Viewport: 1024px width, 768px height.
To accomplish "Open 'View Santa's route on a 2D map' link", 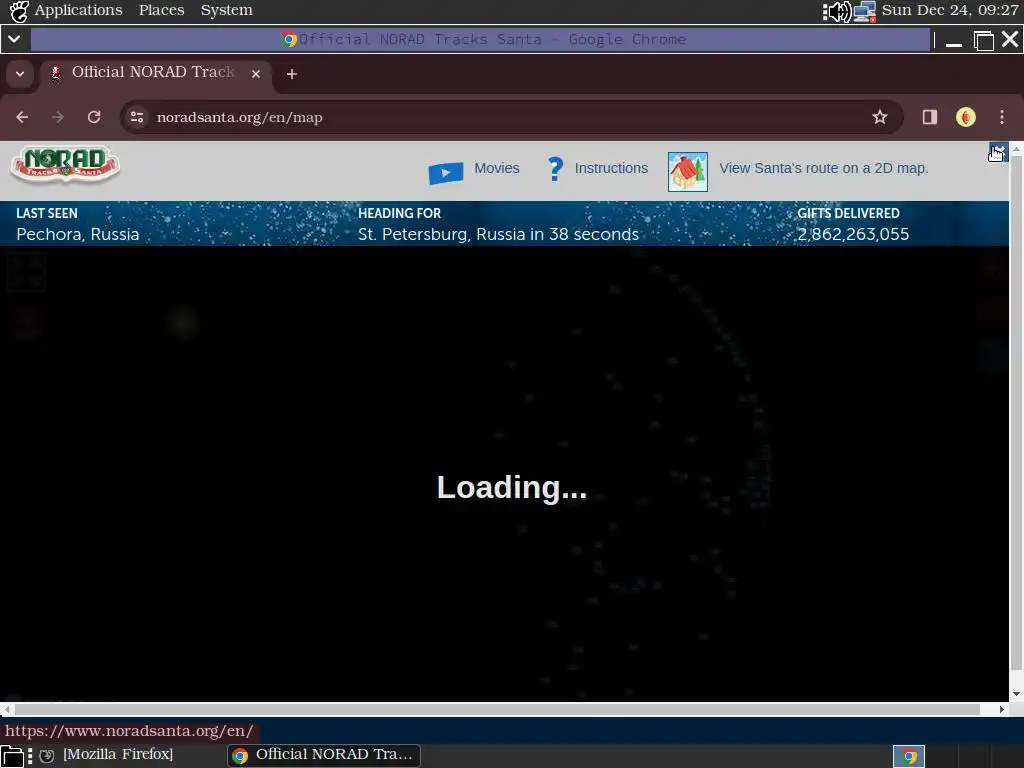I will (x=824, y=168).
